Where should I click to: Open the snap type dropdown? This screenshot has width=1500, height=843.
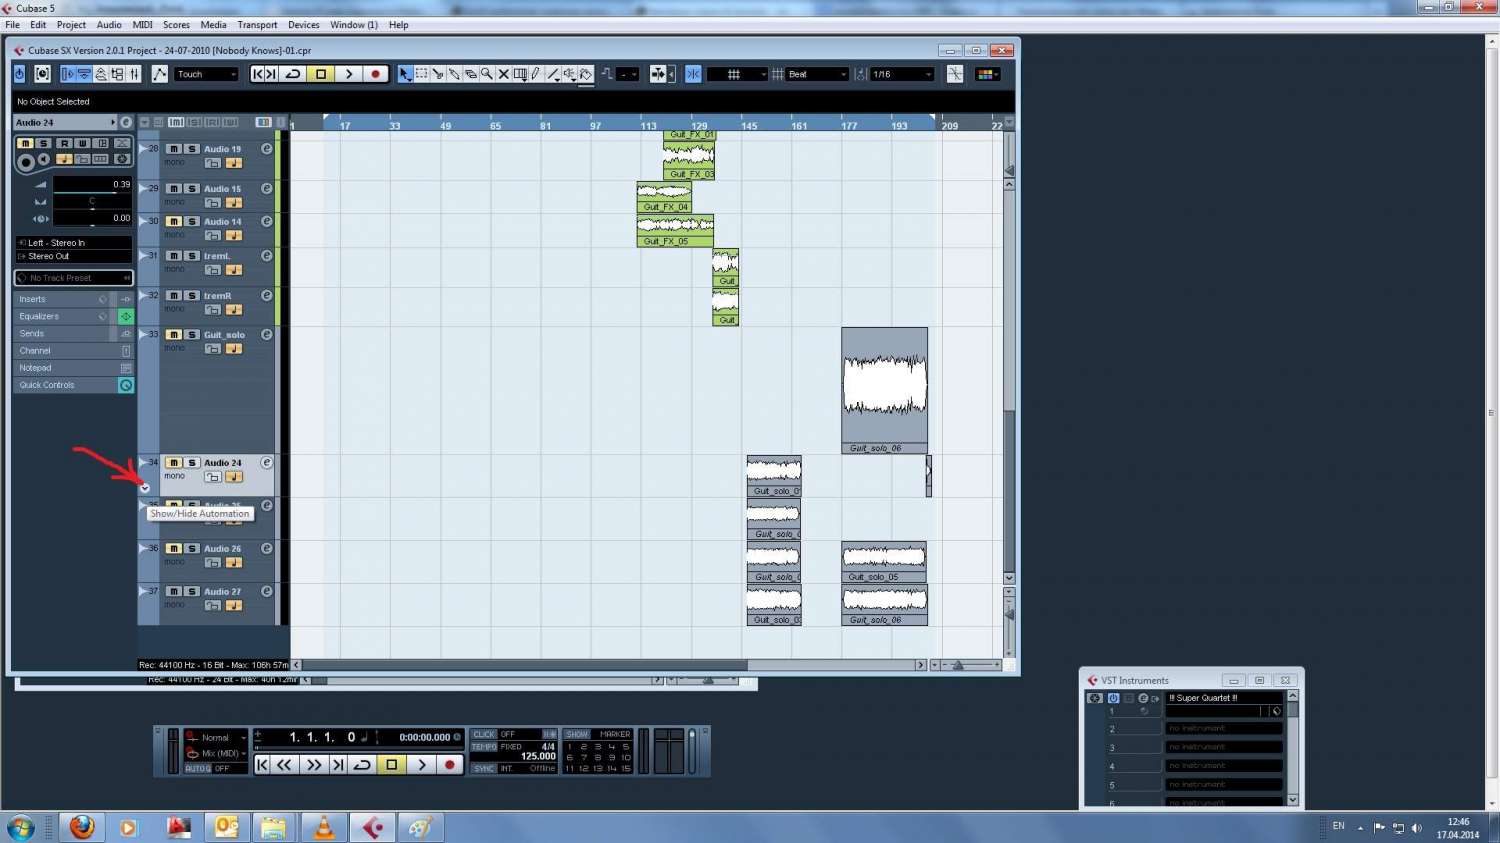click(737, 74)
